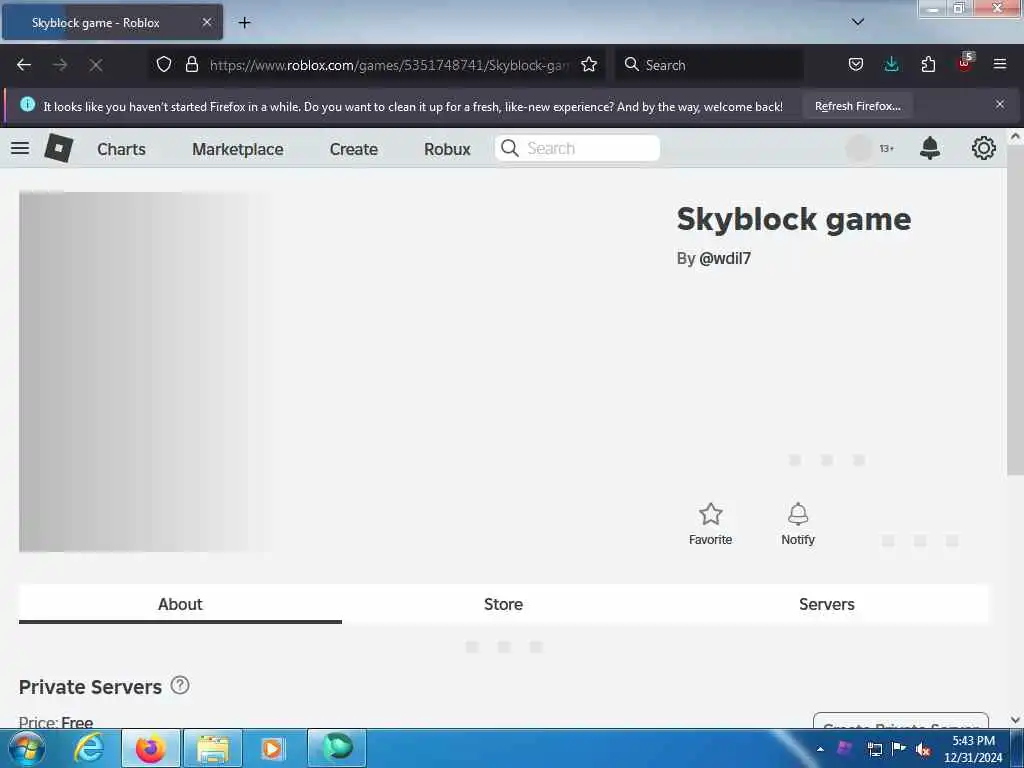Click the Notify bell for this game
This screenshot has width=1024, height=768.
click(797, 514)
